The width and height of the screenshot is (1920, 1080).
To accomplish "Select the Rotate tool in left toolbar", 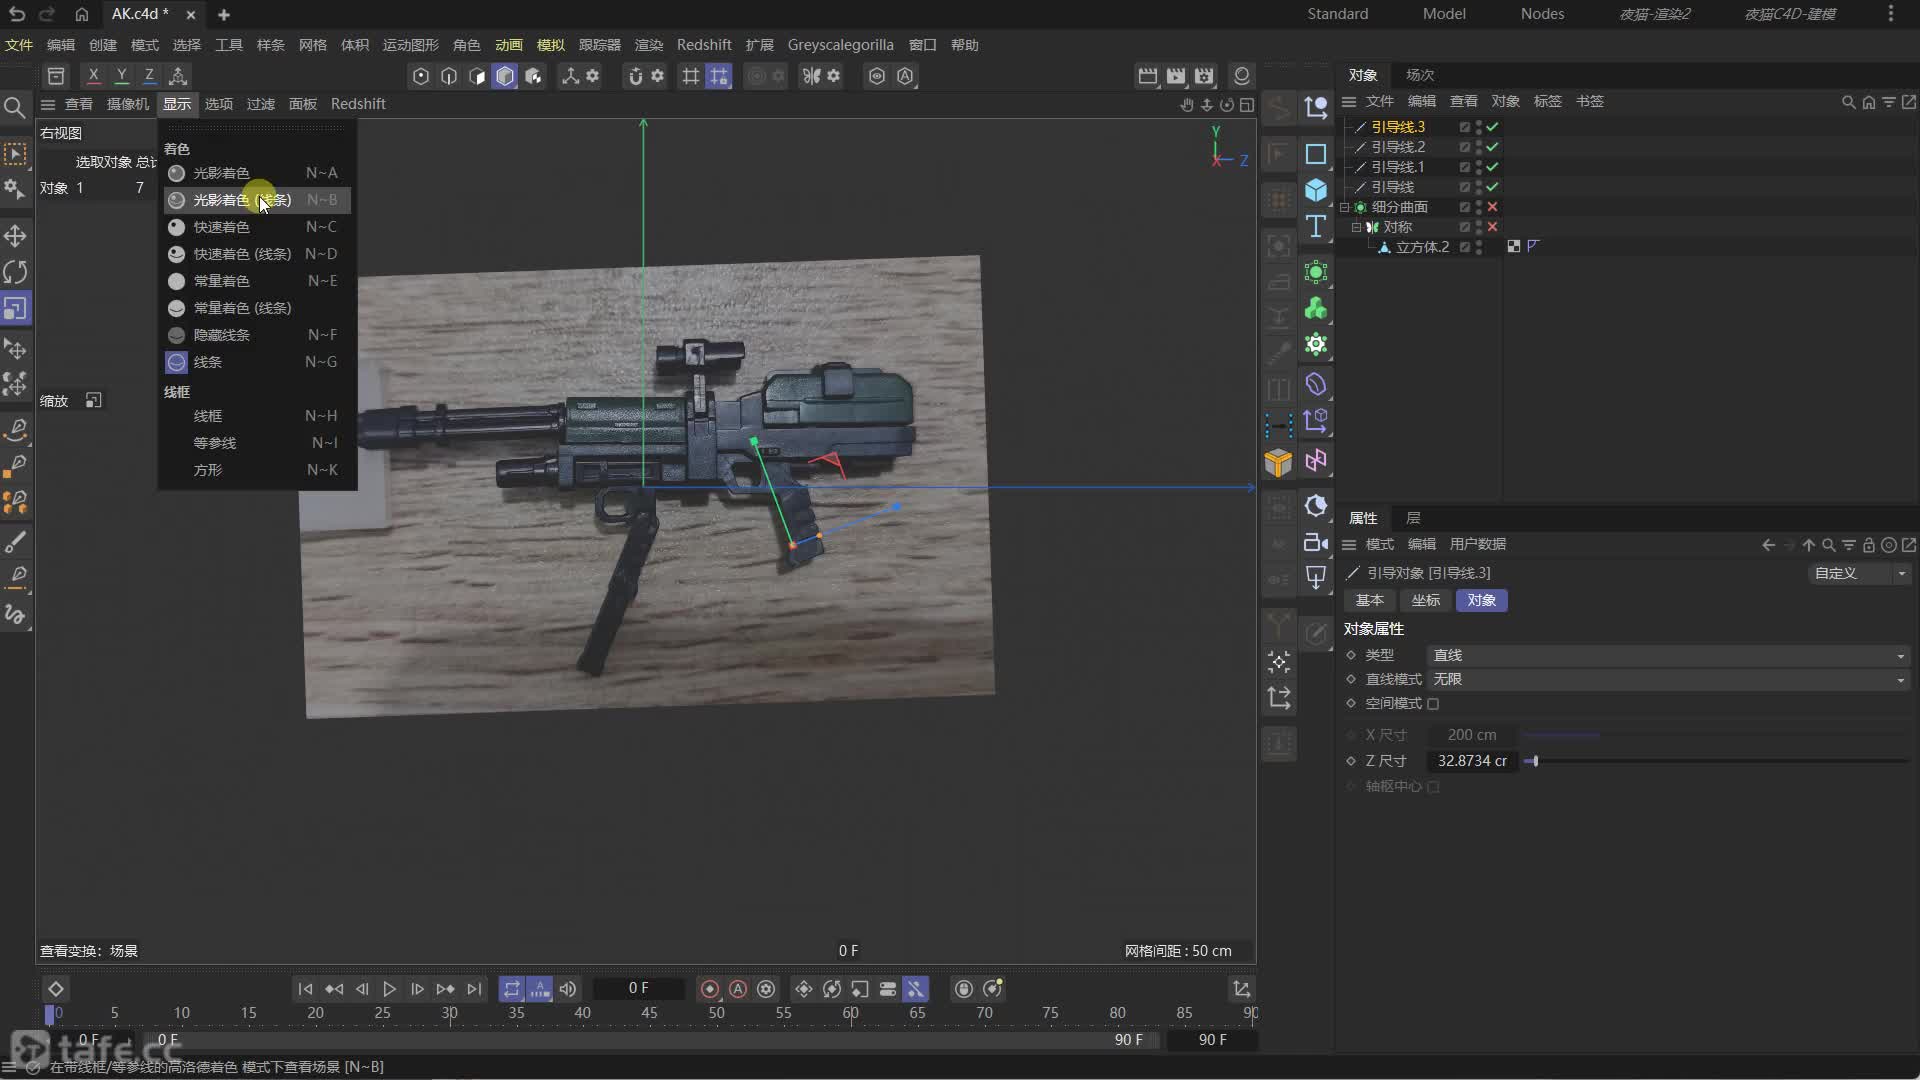I will coord(15,272).
